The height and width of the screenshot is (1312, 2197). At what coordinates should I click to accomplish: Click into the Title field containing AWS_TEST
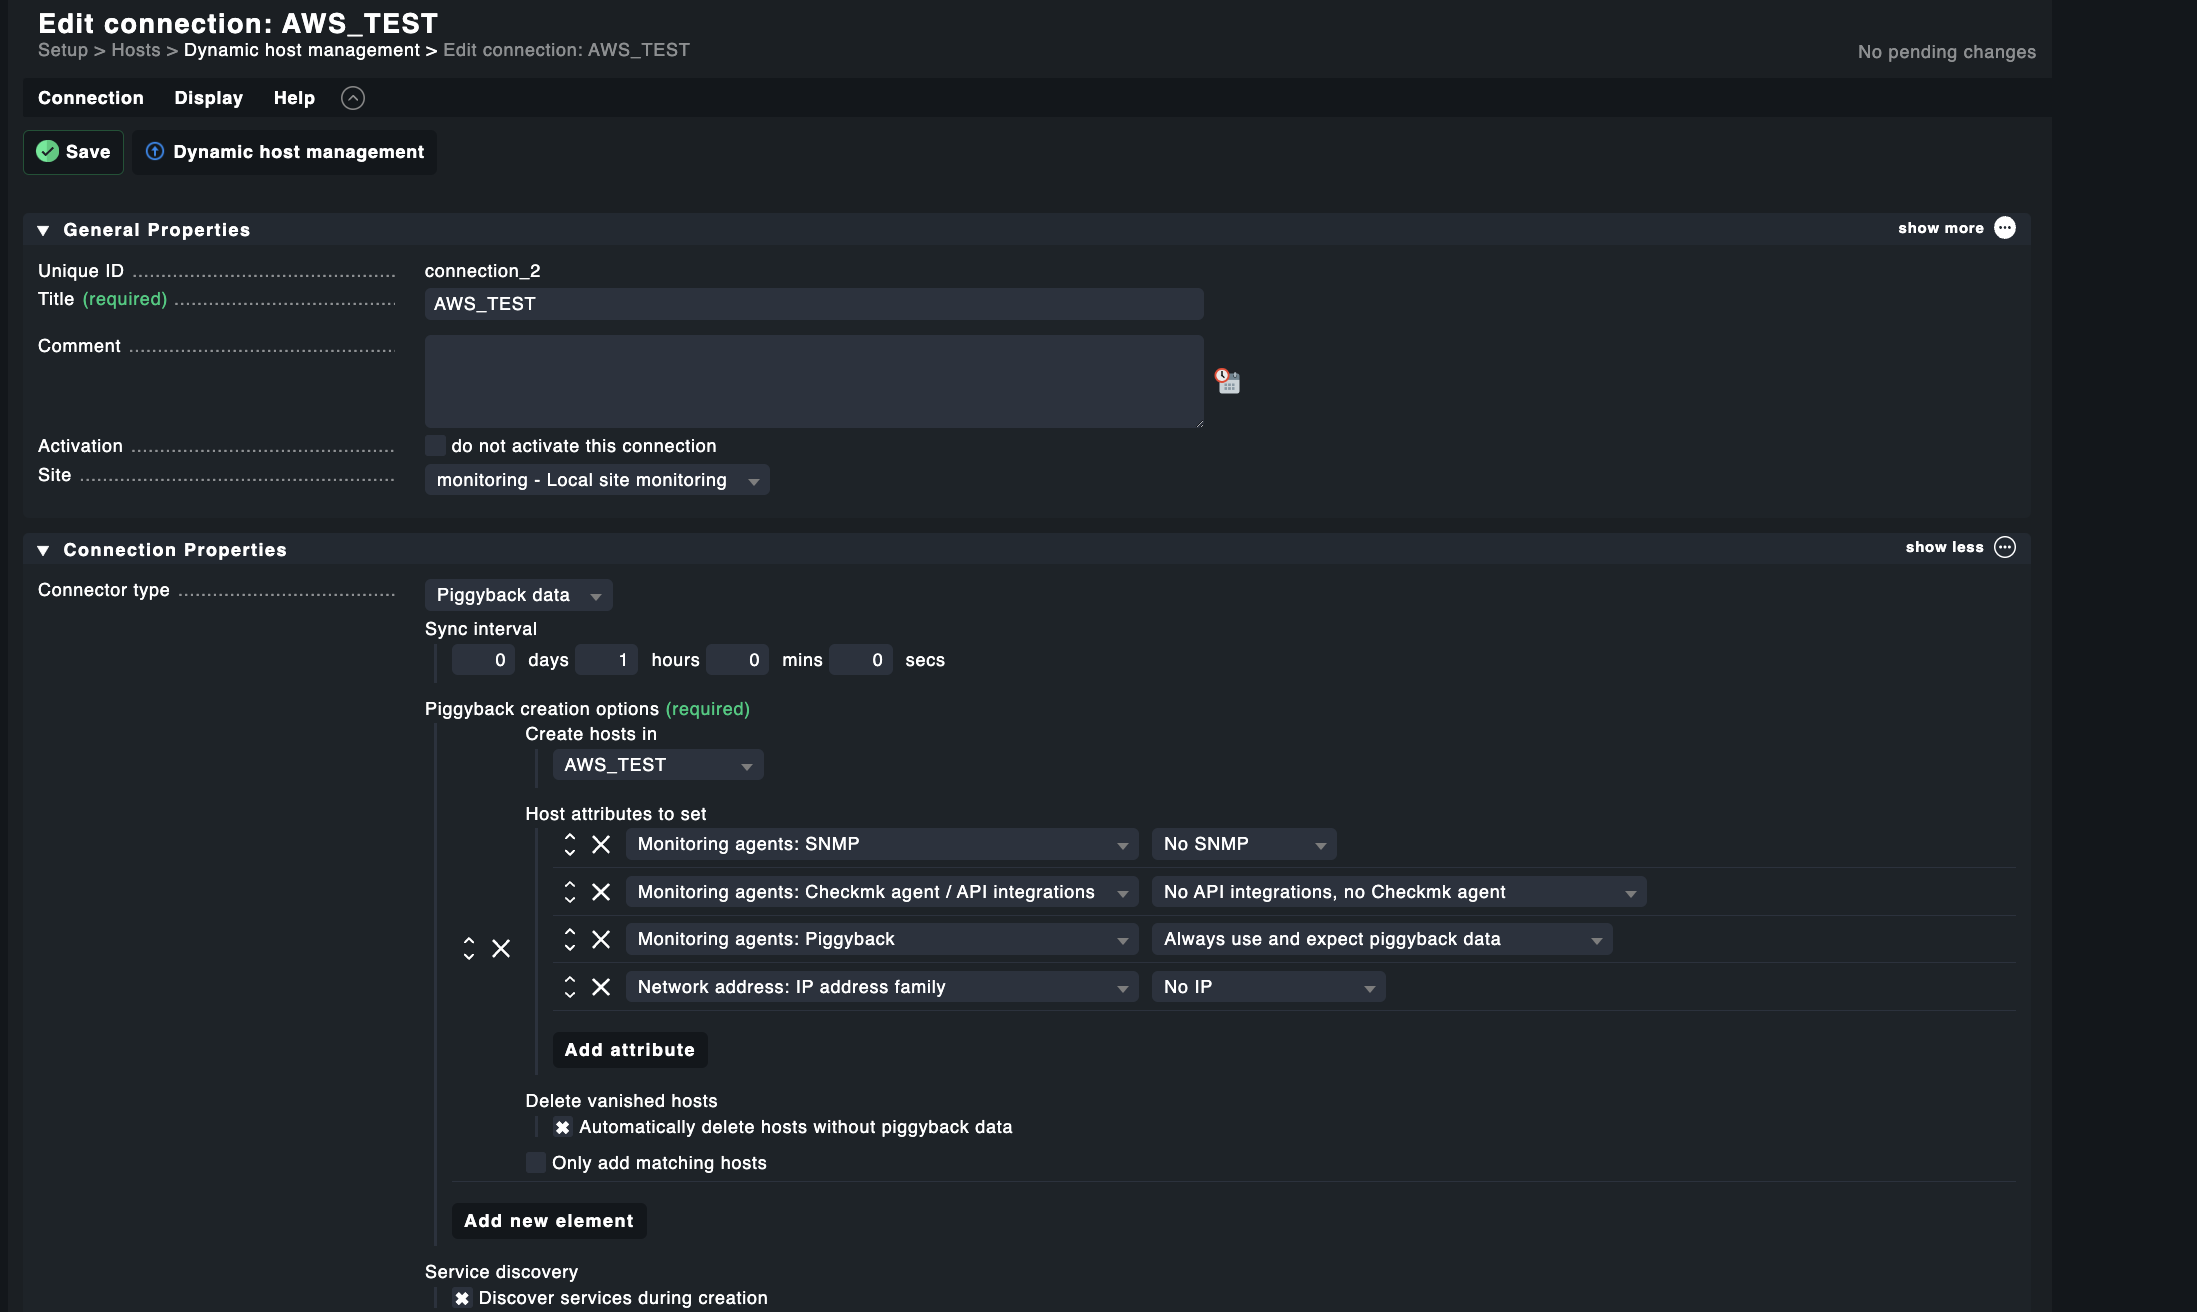pyautogui.click(x=813, y=304)
